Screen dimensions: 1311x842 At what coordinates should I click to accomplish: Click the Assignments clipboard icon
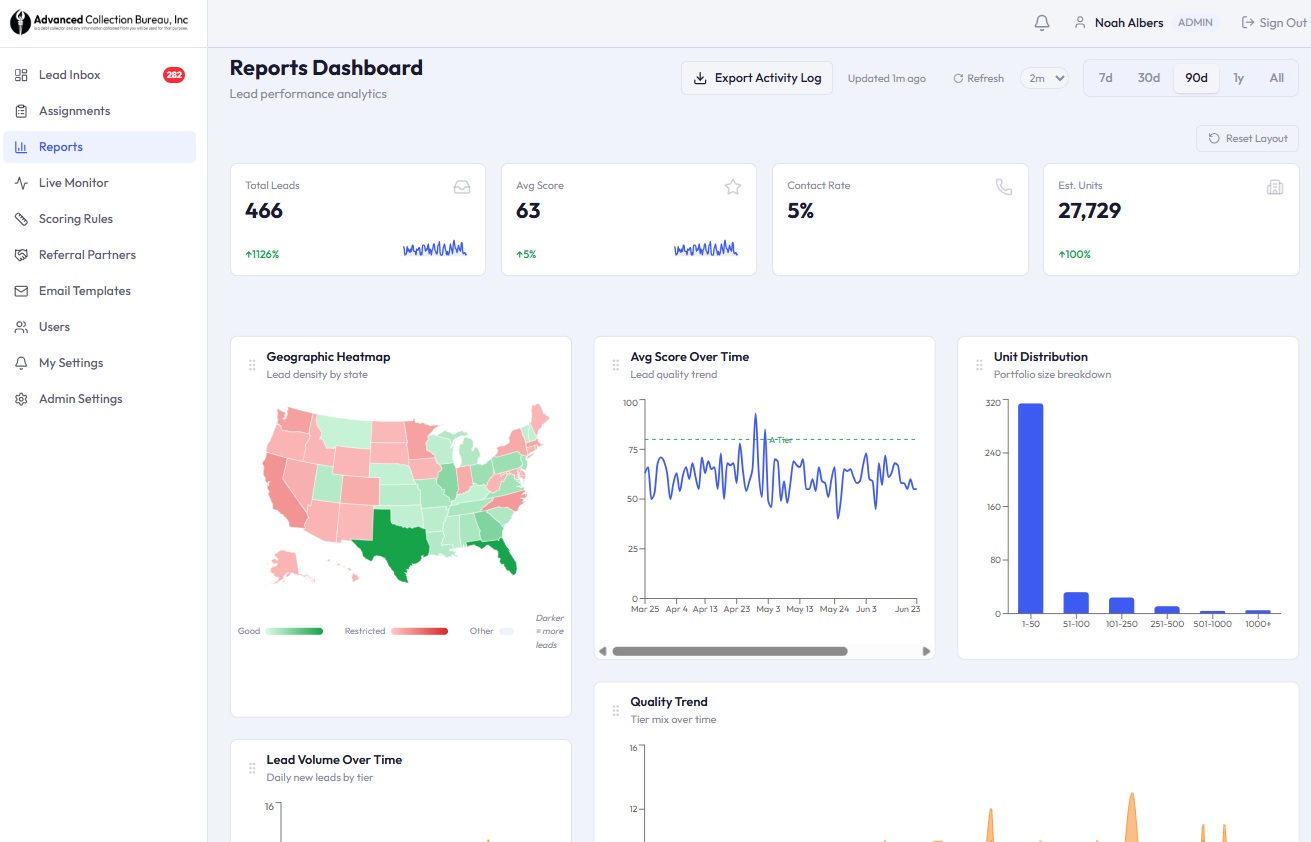tap(21, 111)
